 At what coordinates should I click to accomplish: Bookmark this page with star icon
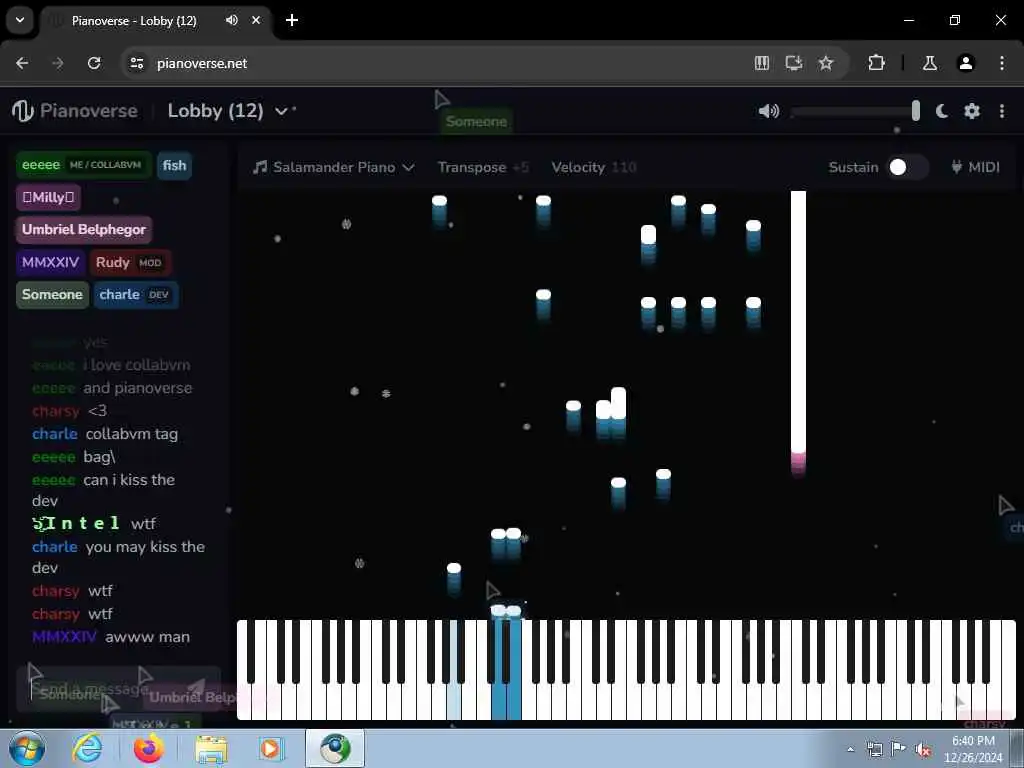coord(826,63)
